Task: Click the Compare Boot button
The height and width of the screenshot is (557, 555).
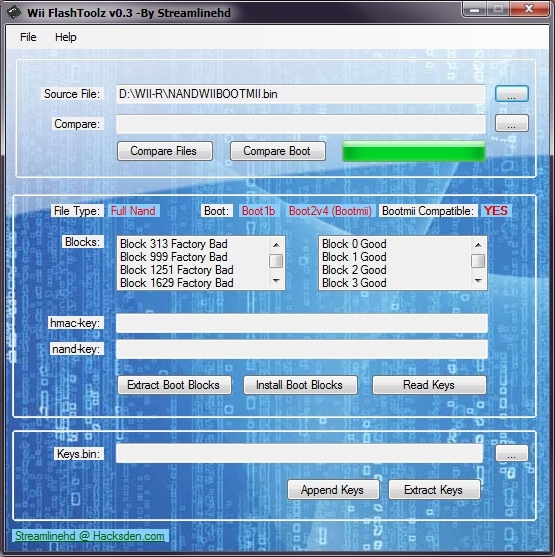Action: (278, 151)
